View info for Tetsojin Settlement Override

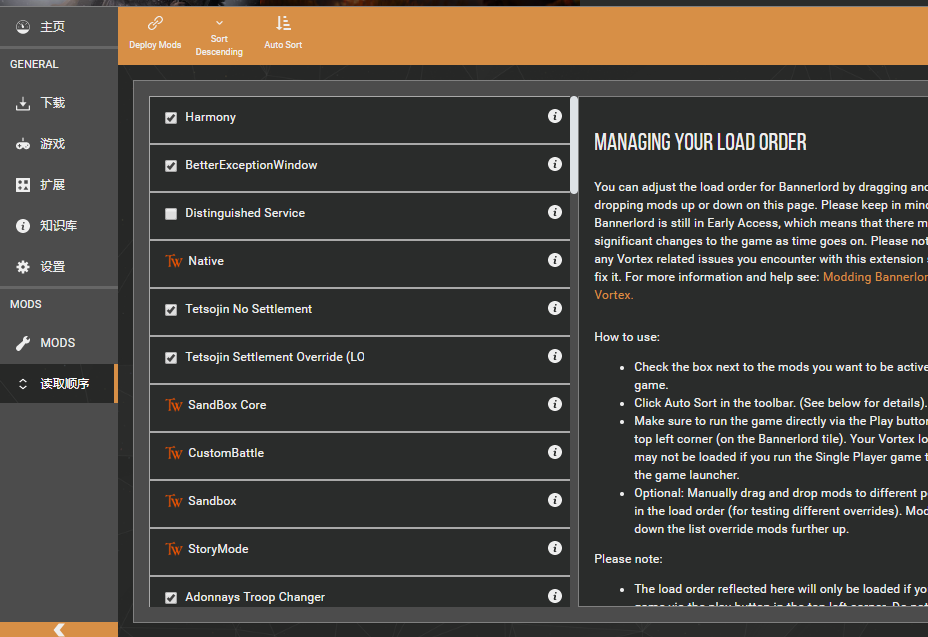tap(555, 356)
